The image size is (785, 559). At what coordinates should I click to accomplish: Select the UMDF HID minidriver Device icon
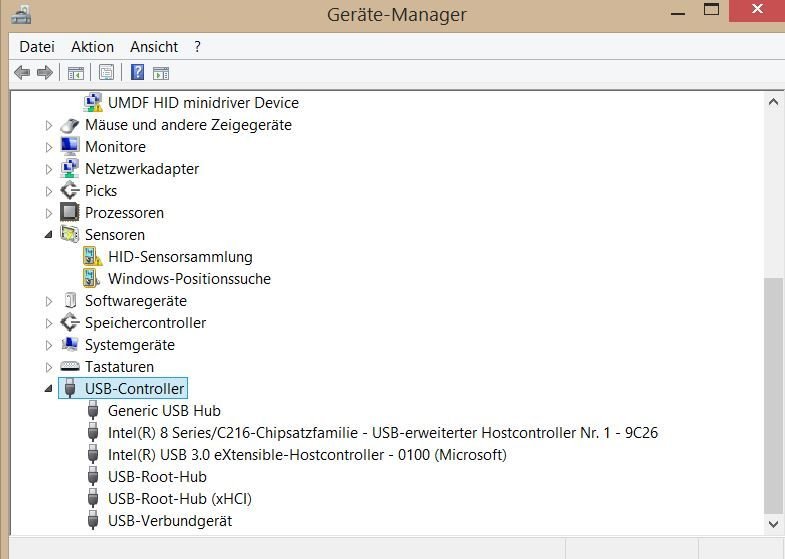pos(93,102)
